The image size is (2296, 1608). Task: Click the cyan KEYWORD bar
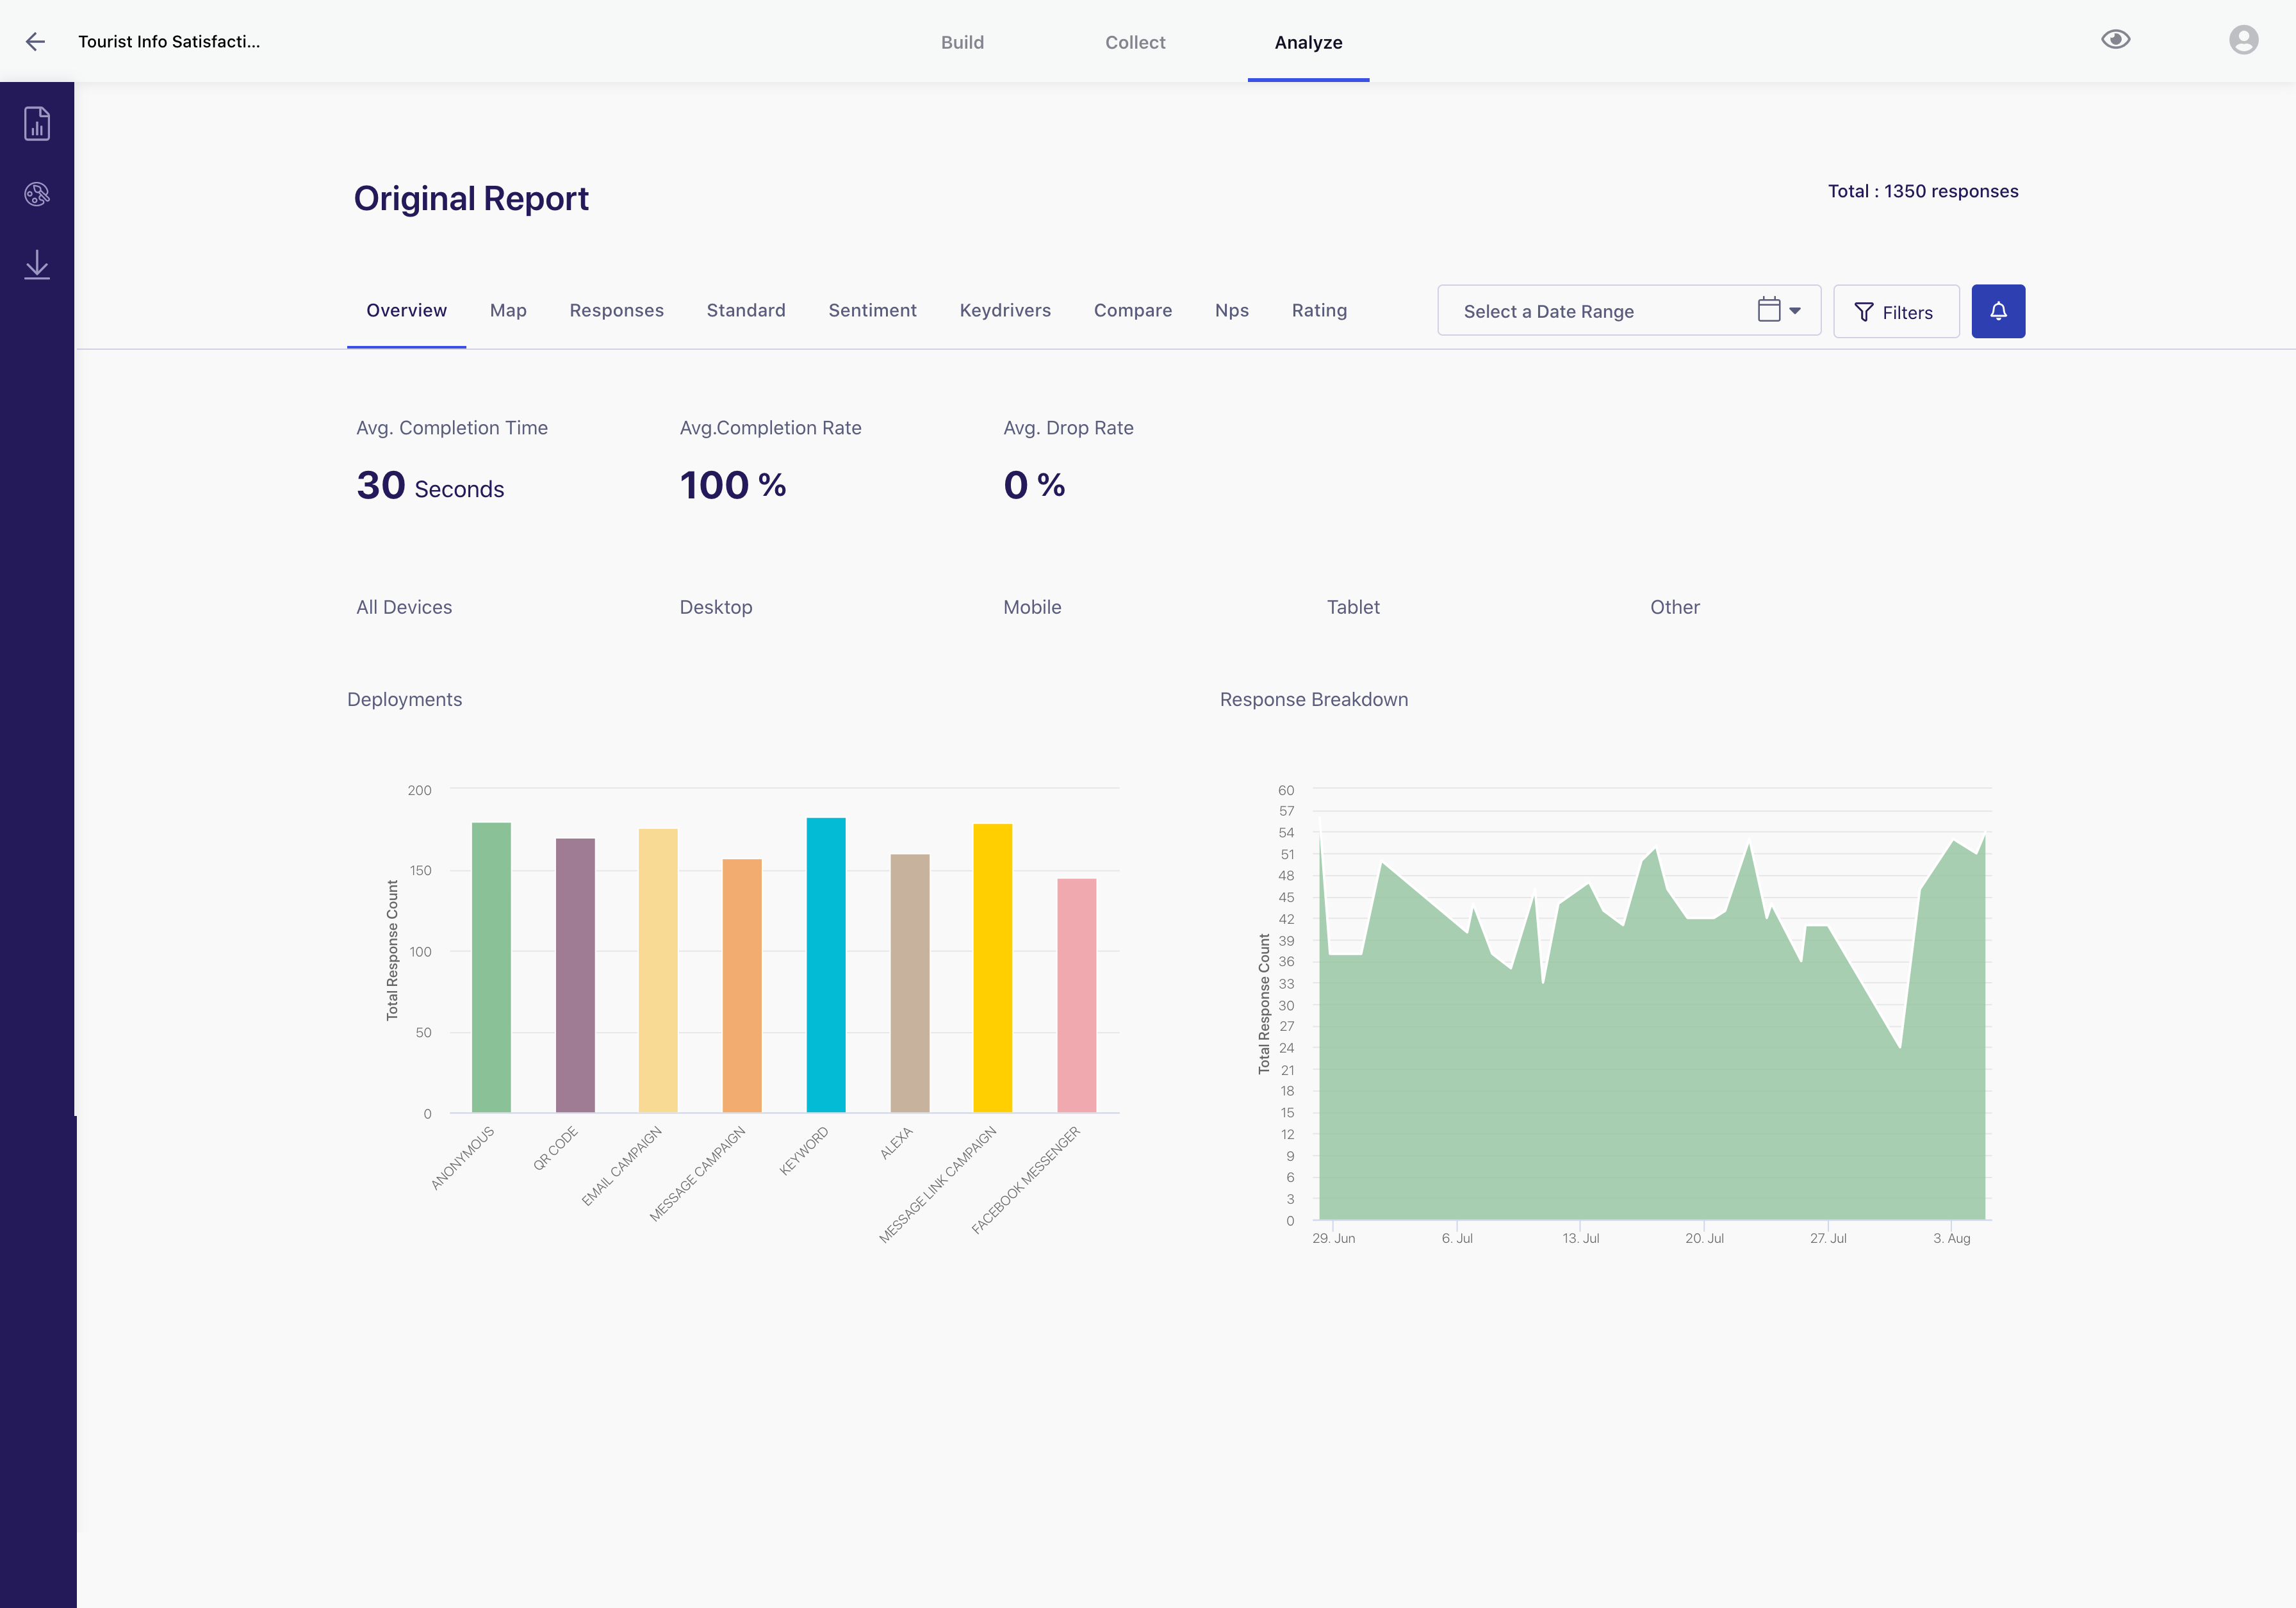[x=826, y=965]
